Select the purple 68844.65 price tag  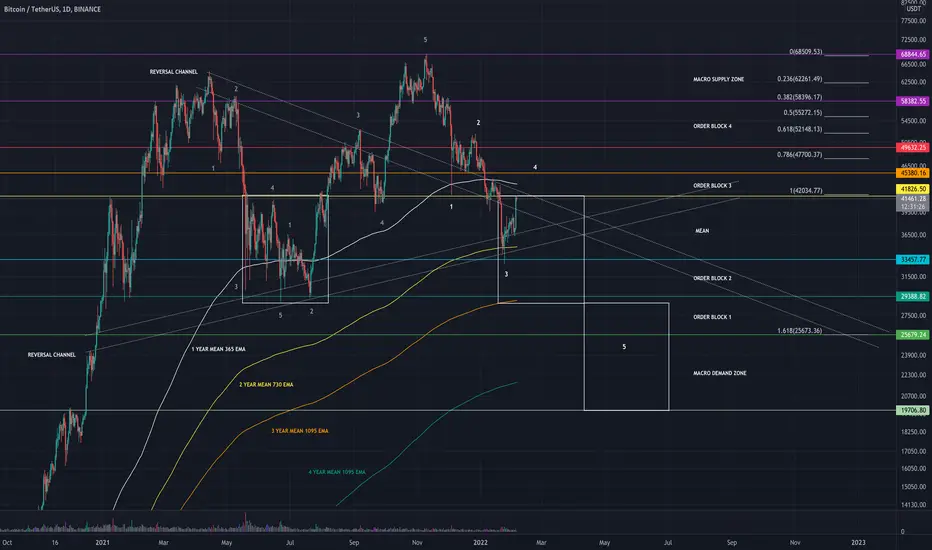click(x=912, y=54)
